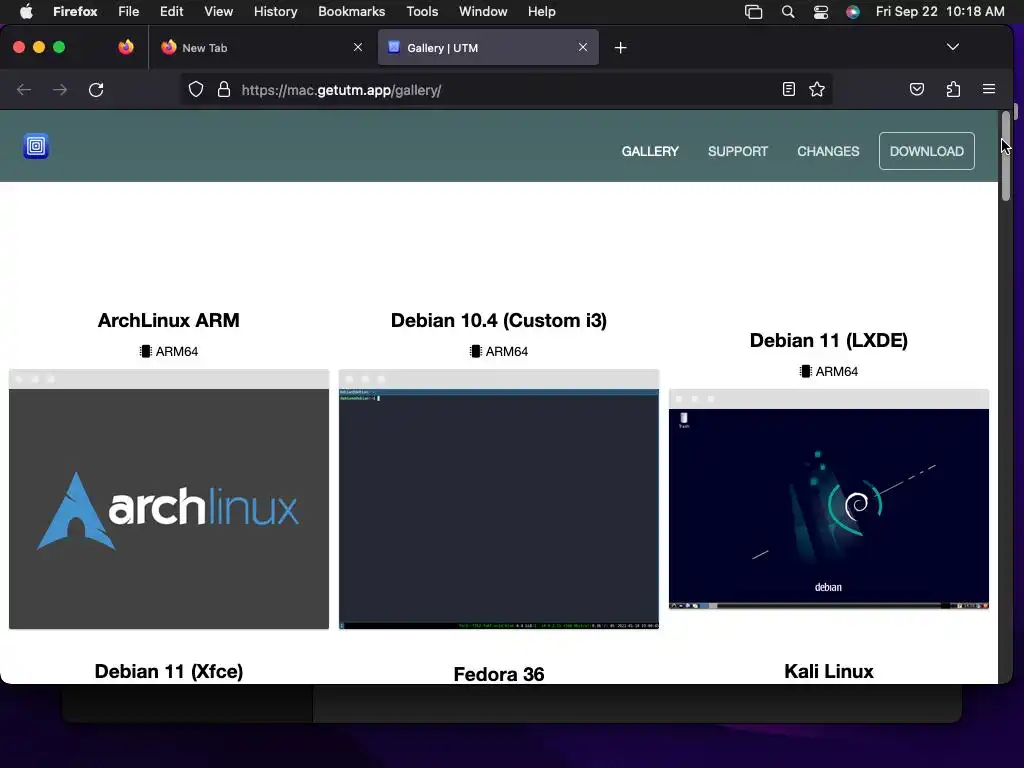Open the Firefox pinned tab icon

[126, 47]
